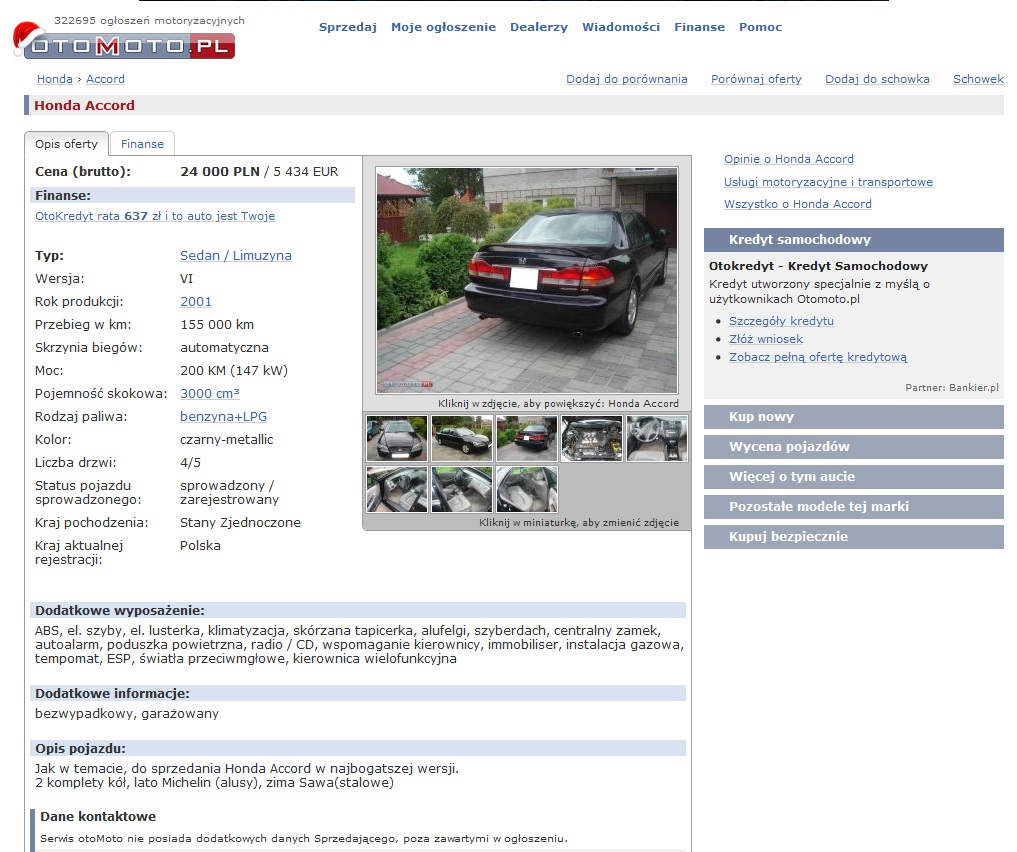Select the third thumbnail with rear lights
This screenshot has height=852, width=1017.
pyautogui.click(x=527, y=438)
